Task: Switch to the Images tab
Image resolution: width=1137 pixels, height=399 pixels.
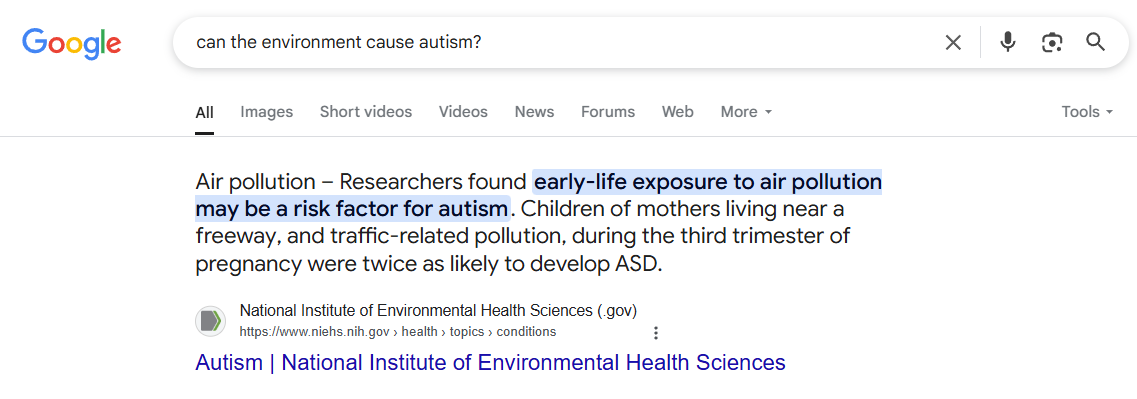Action: (267, 112)
